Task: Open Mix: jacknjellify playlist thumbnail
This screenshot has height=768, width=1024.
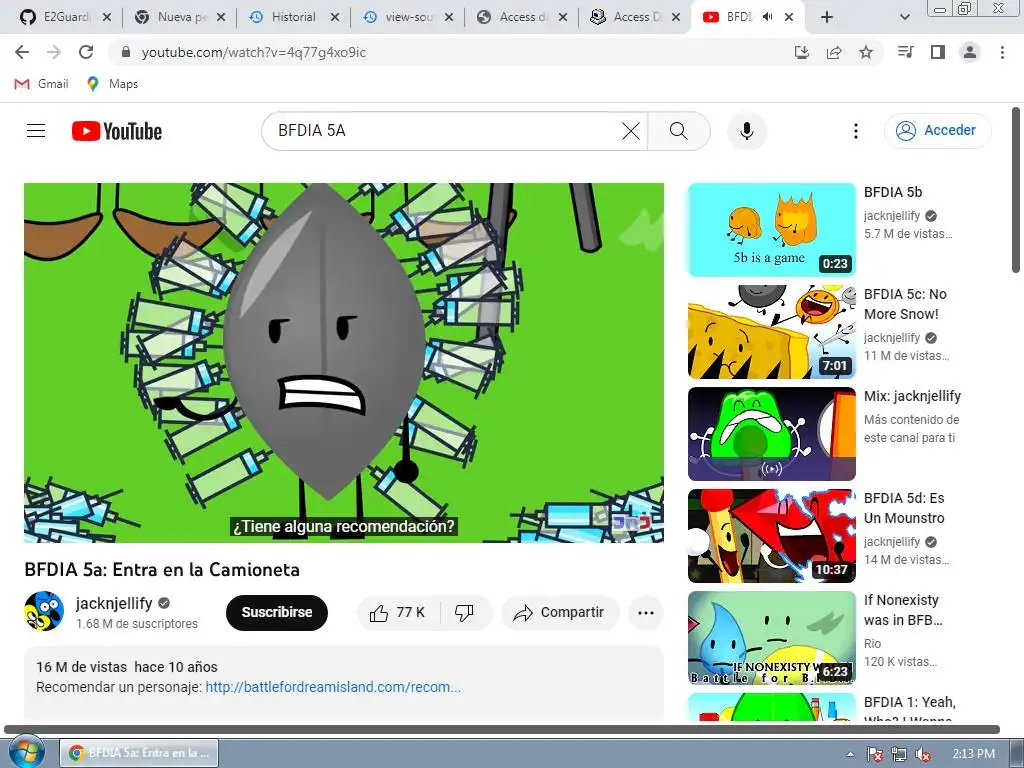Action: pos(772,434)
